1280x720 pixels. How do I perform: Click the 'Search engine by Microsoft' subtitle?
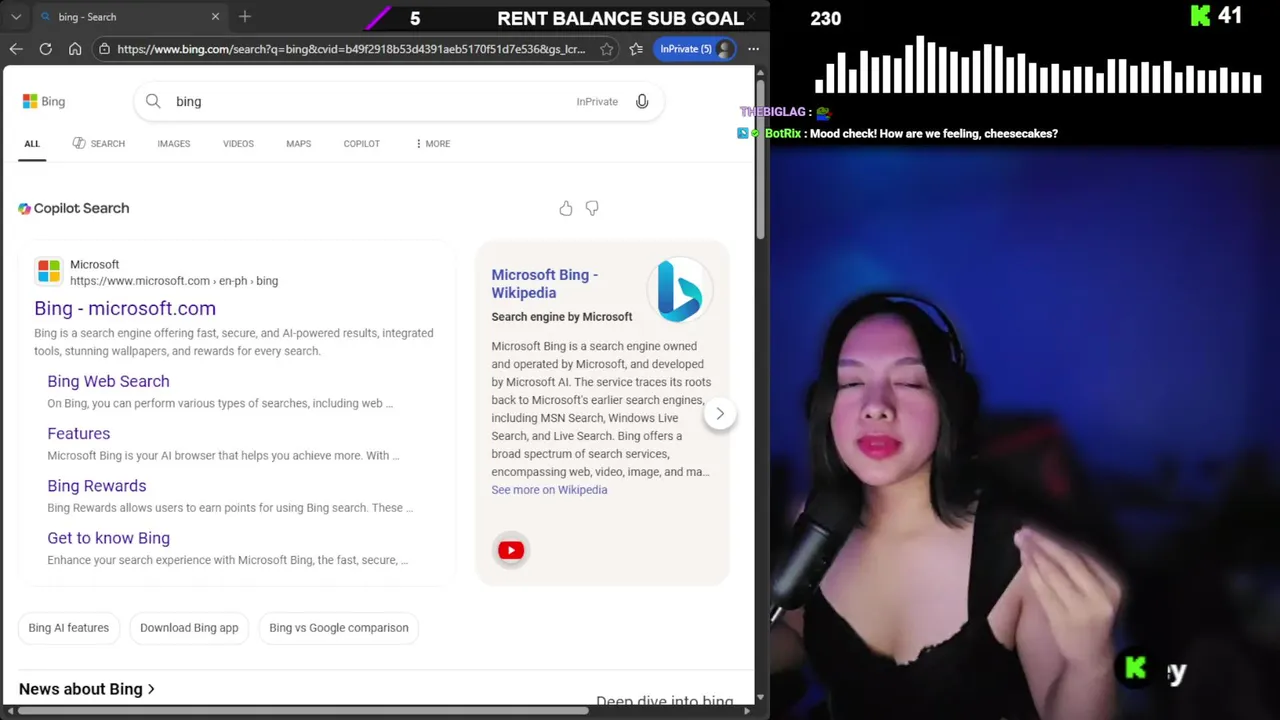click(x=562, y=317)
